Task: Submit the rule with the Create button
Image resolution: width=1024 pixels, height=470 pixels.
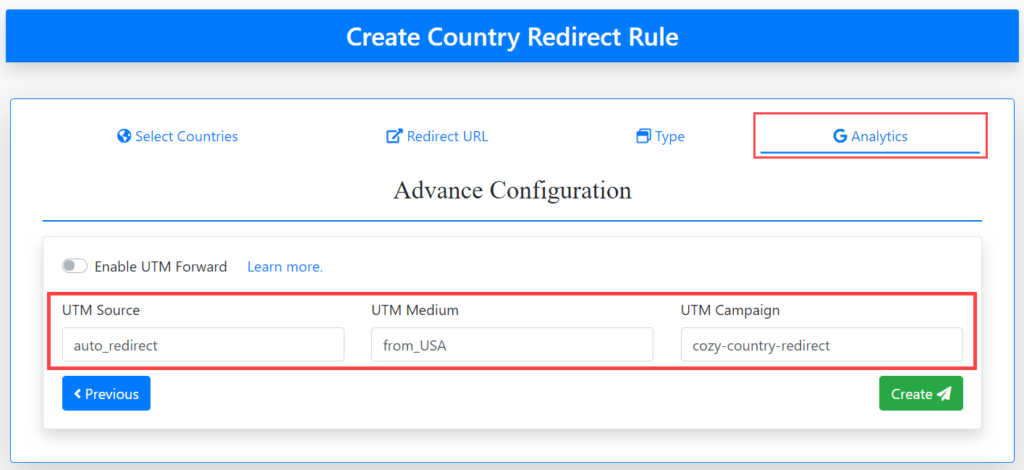Action: (x=921, y=394)
